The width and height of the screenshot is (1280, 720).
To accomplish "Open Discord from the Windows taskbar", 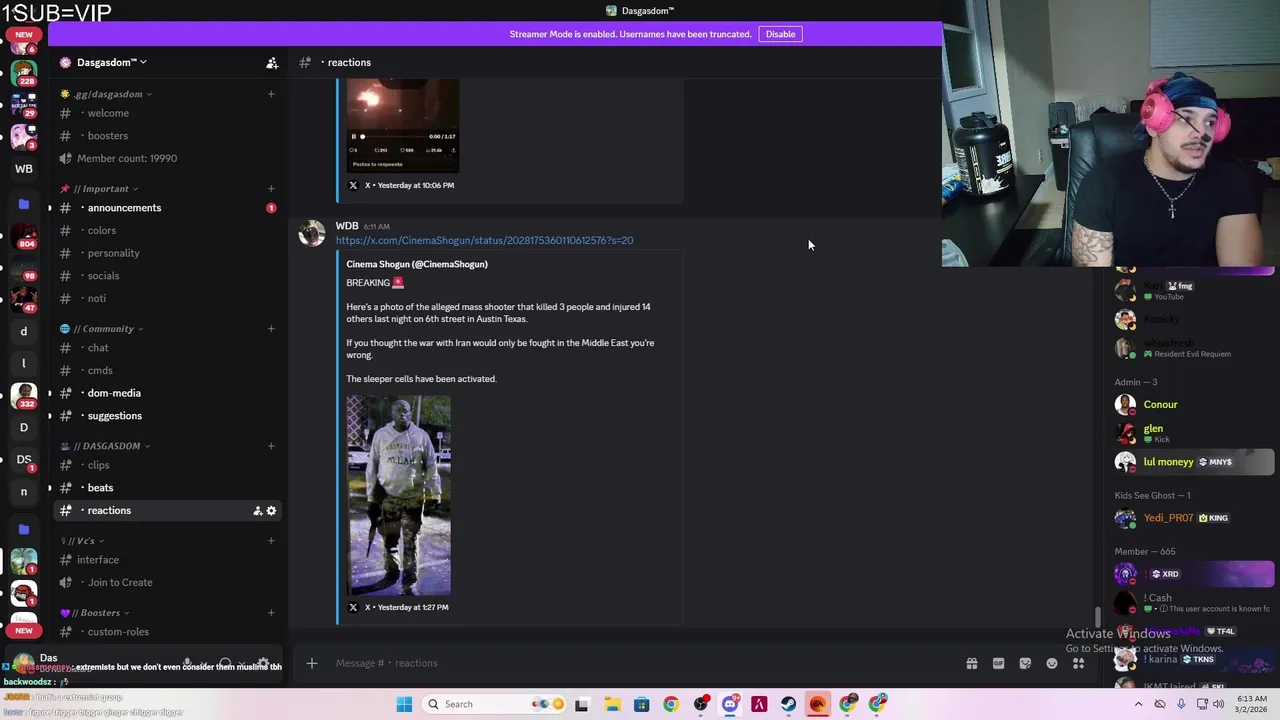I will click(x=730, y=704).
